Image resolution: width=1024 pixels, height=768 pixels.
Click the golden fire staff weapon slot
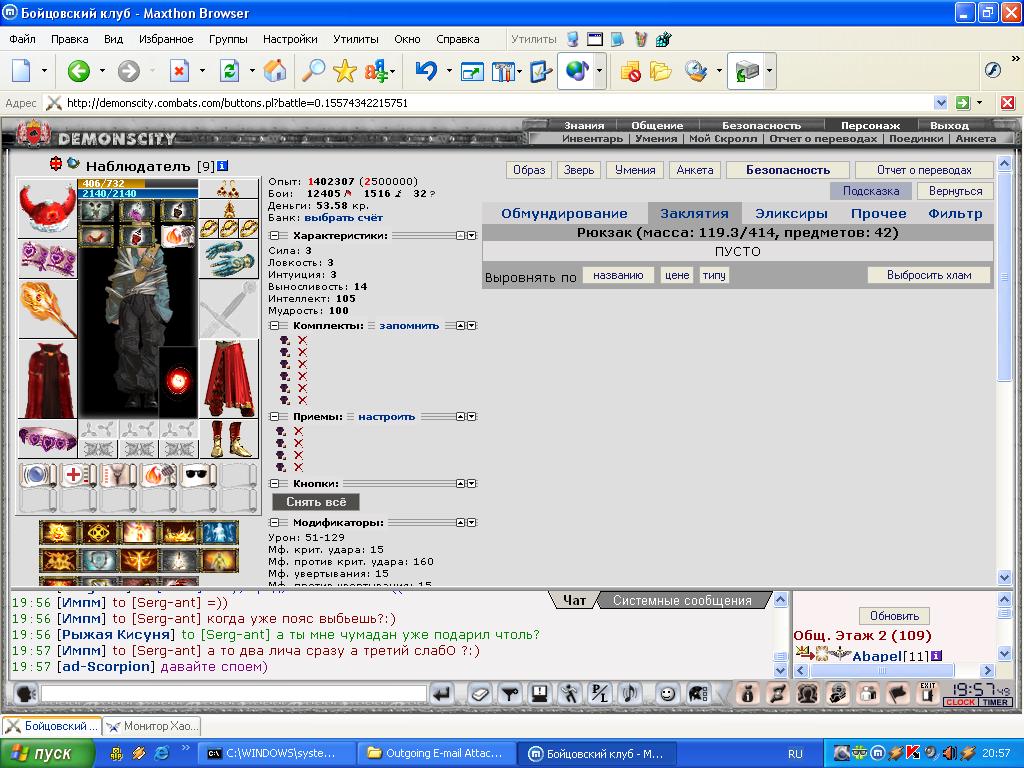[47, 309]
